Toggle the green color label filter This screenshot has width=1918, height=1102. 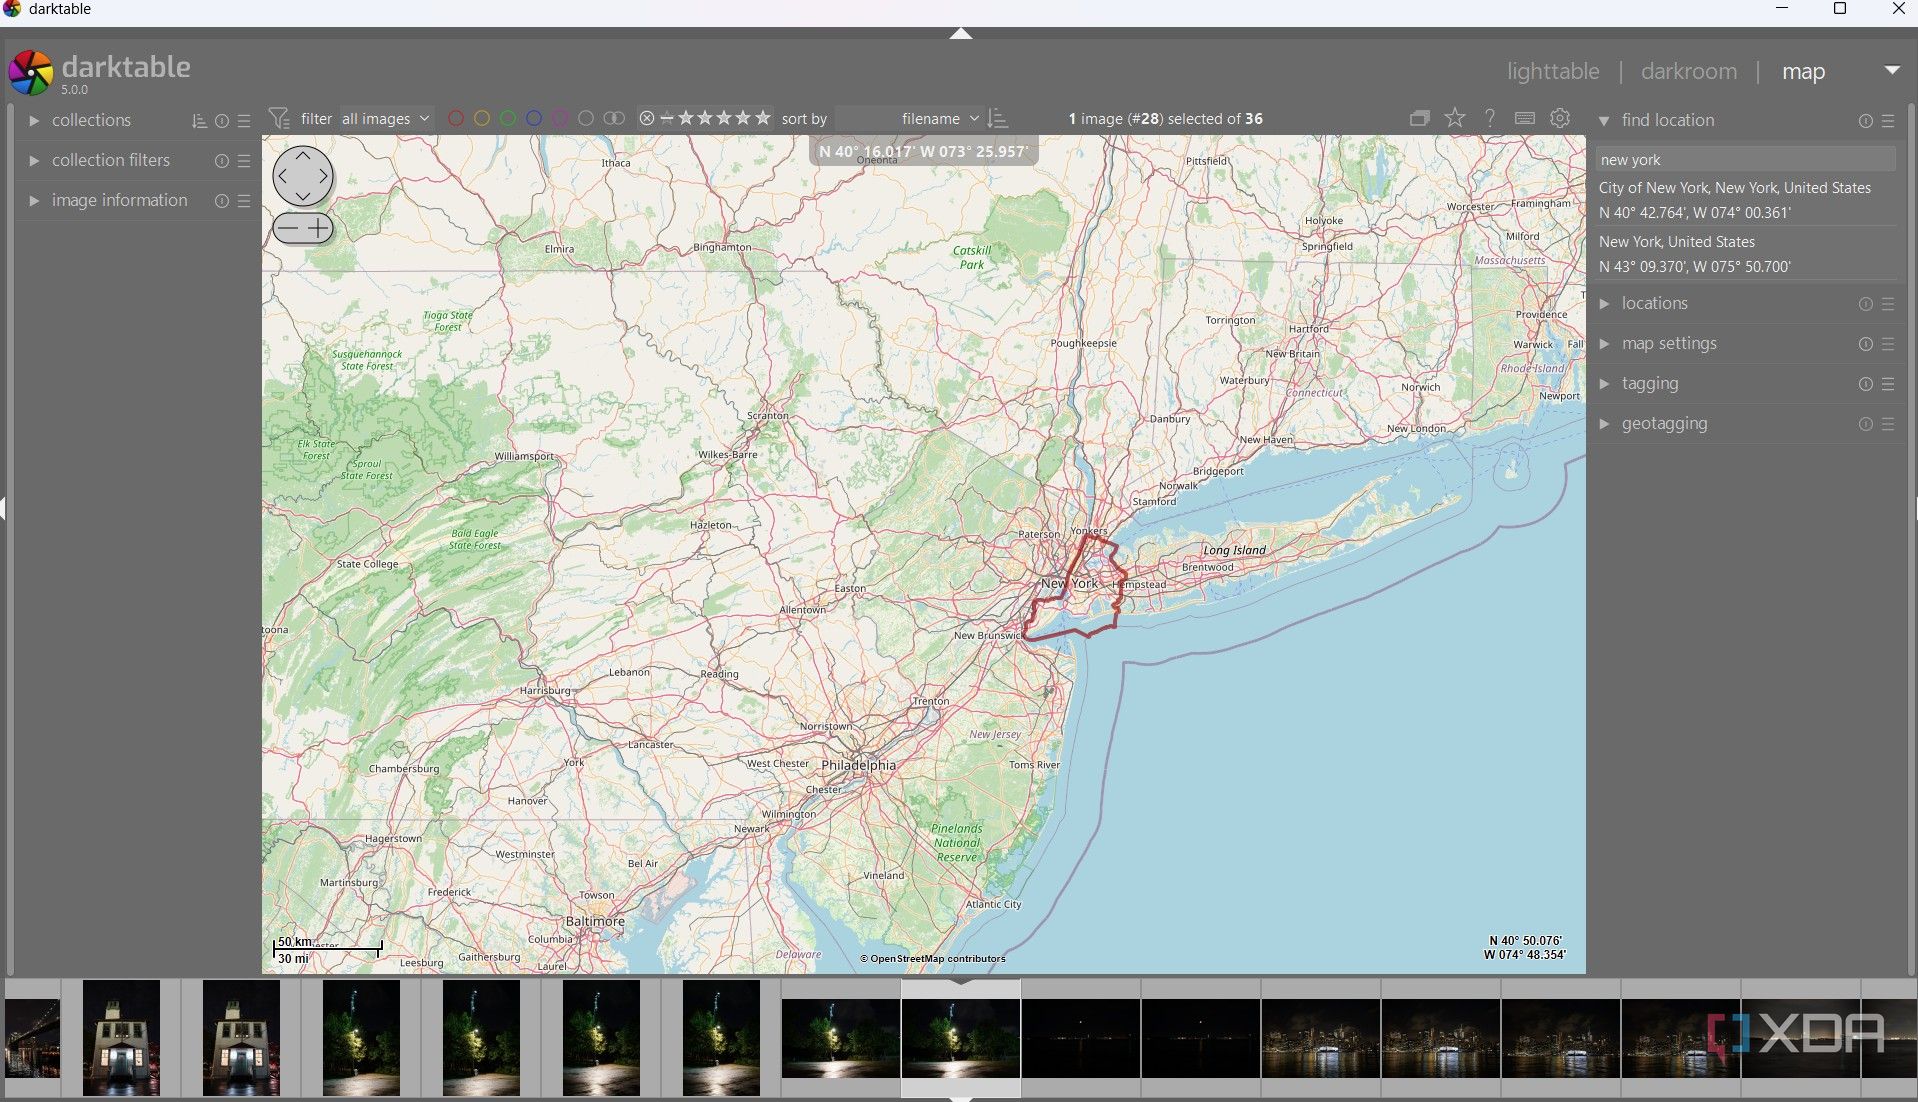(x=508, y=119)
